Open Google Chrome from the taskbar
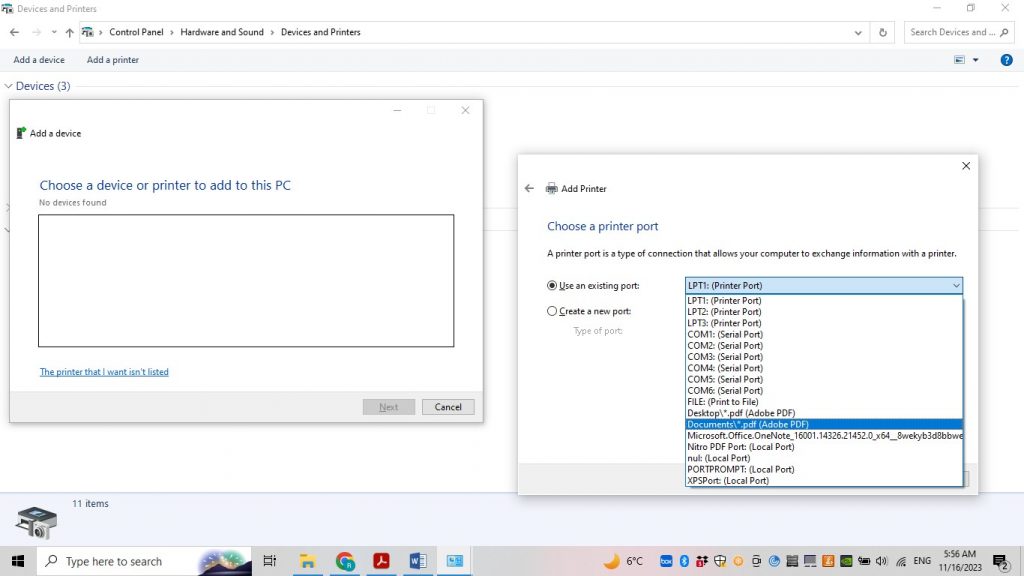Viewport: 1024px width, 576px height. 345,561
